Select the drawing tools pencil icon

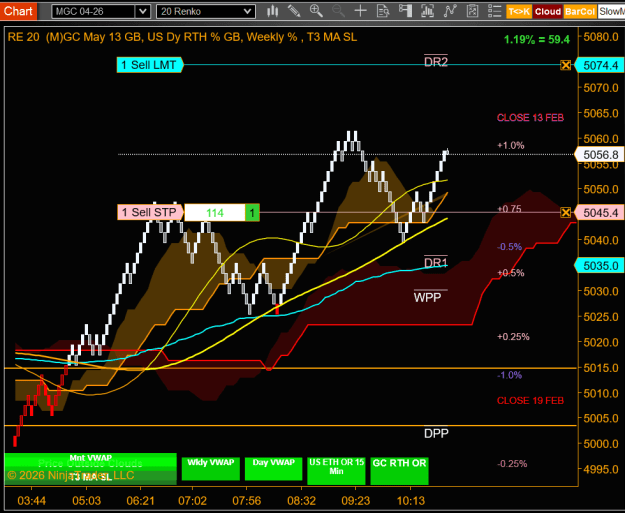click(294, 11)
